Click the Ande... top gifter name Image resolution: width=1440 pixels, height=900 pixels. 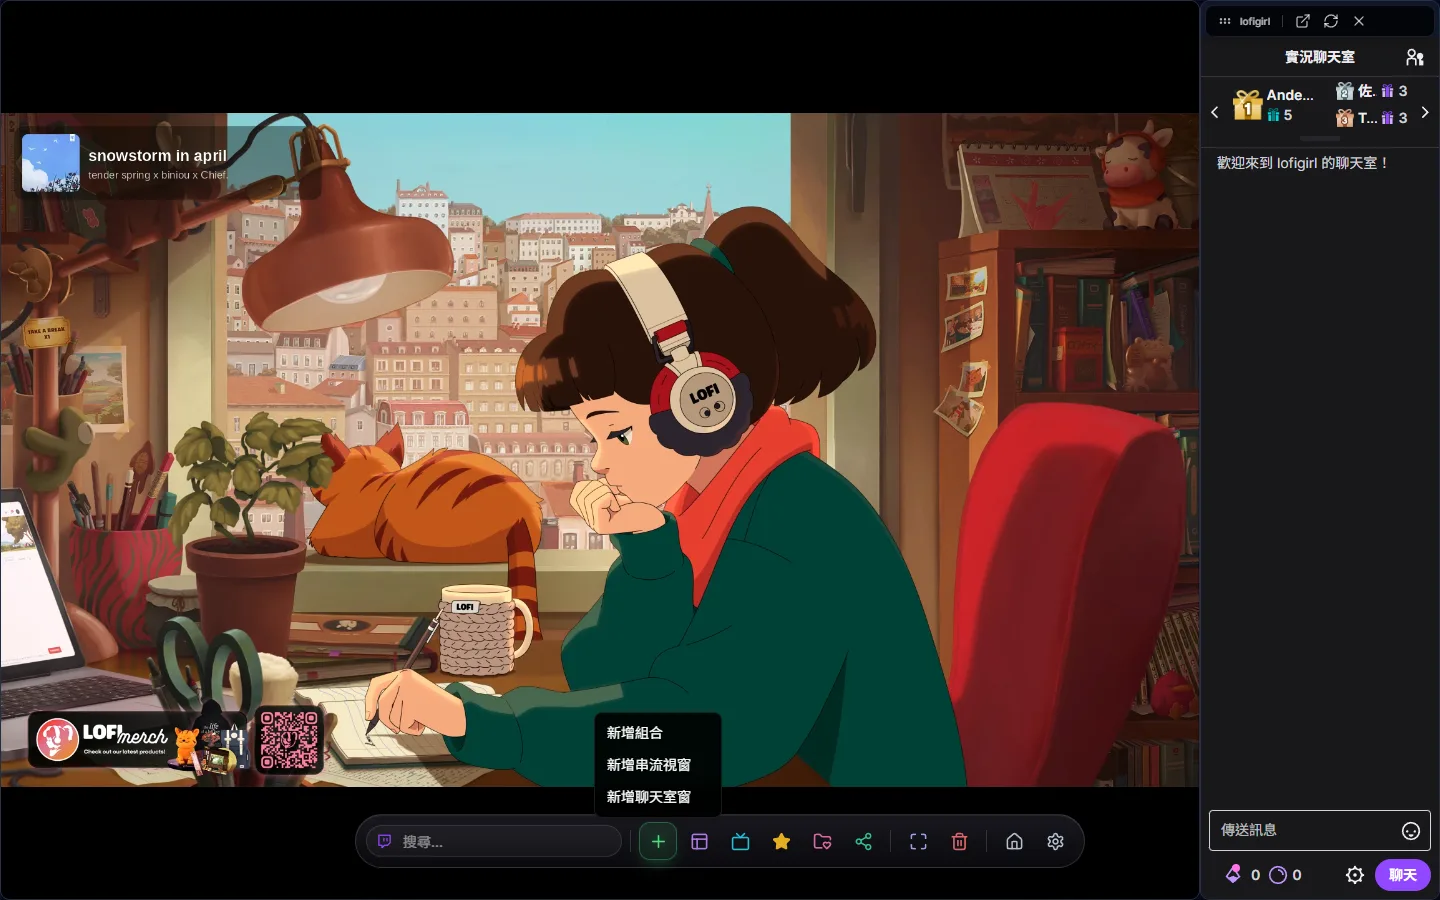1290,95
